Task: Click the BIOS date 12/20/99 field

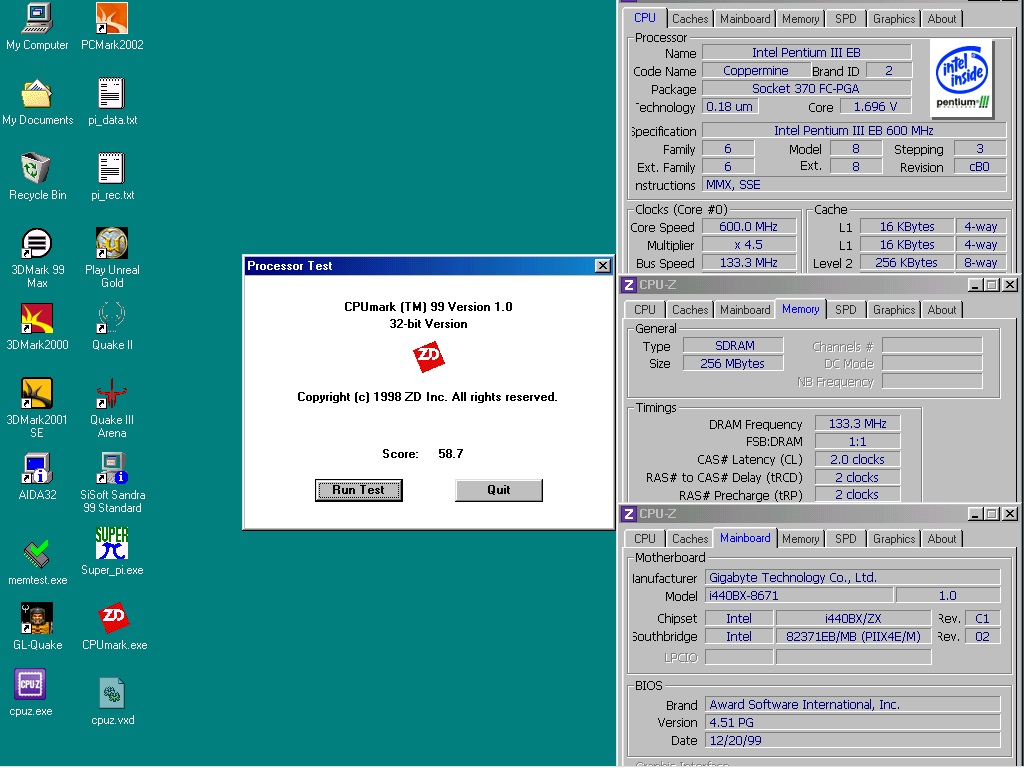Action: 852,740
